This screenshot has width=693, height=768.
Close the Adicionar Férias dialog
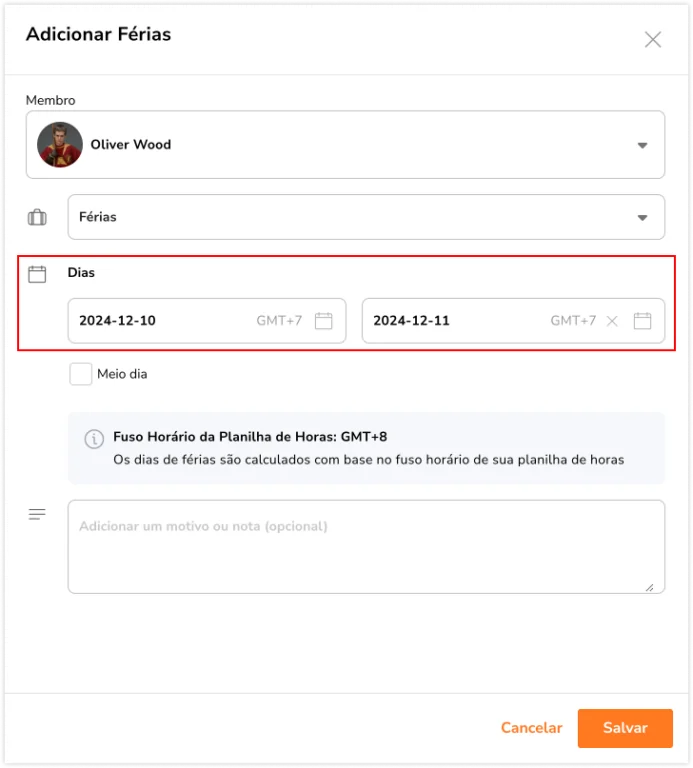tap(652, 40)
